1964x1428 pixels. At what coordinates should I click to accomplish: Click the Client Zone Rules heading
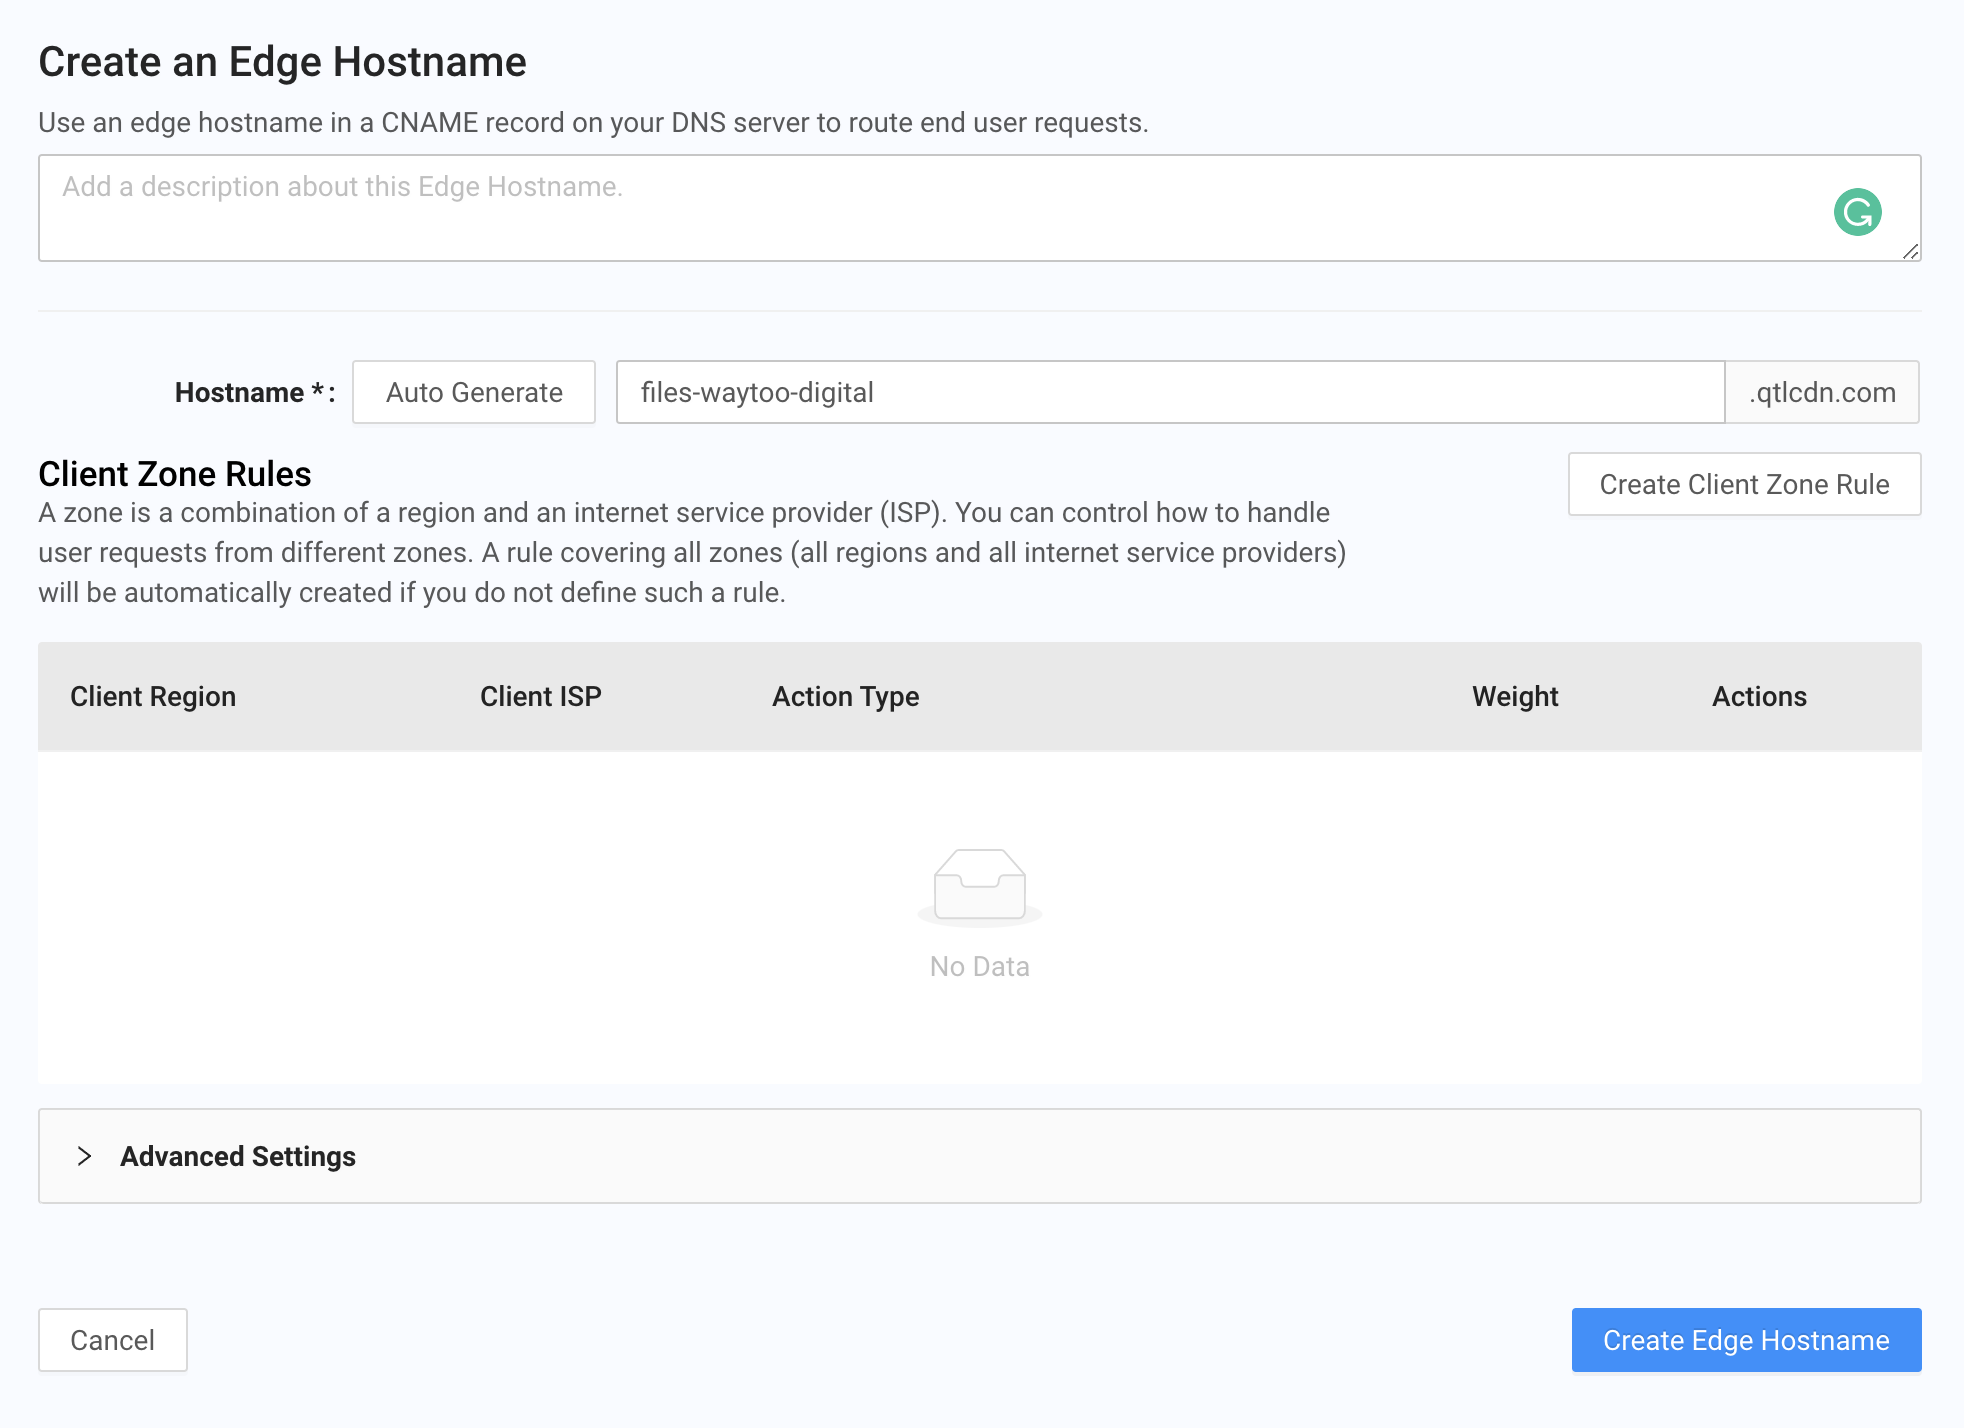[175, 473]
